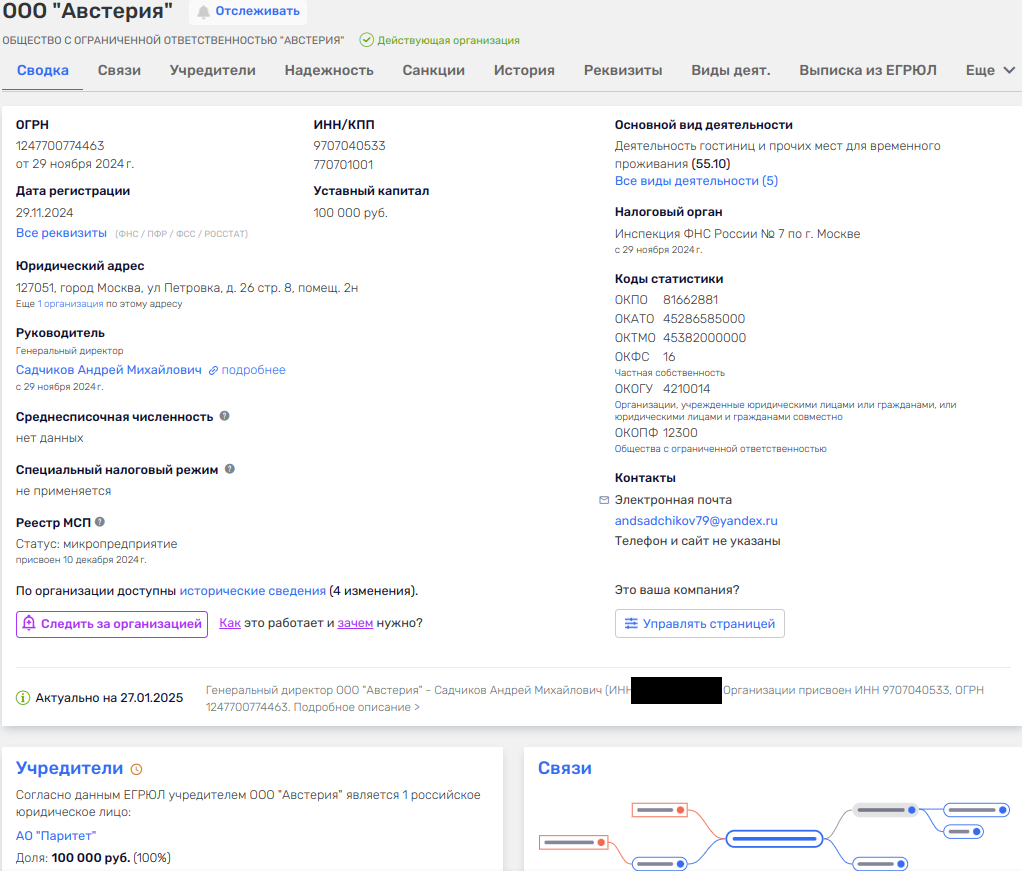
Task: Switch to the Сводка tab
Action: 42,70
